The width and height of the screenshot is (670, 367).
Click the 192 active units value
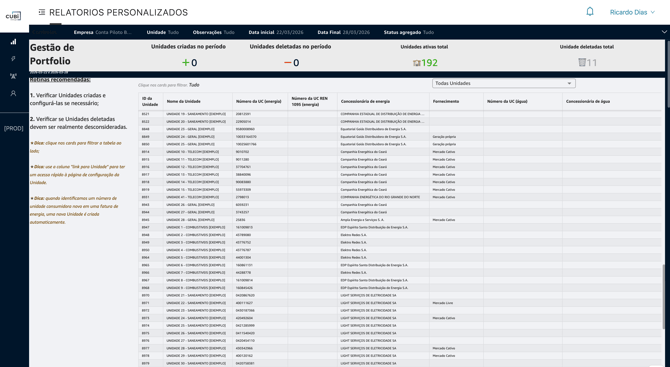429,63
